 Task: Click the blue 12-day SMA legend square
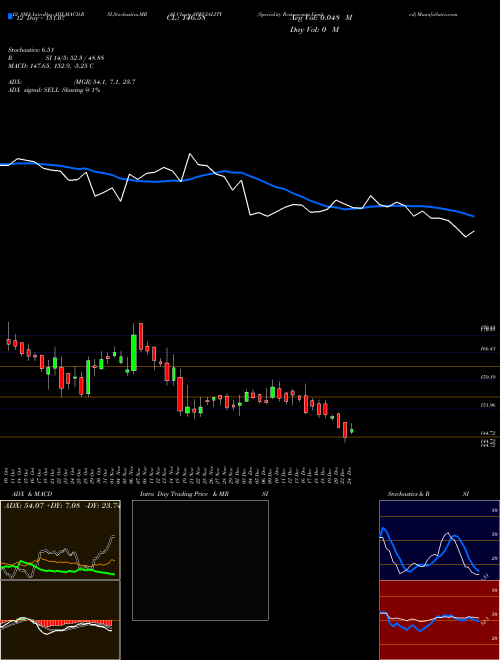pyautogui.click(x=10, y=17)
